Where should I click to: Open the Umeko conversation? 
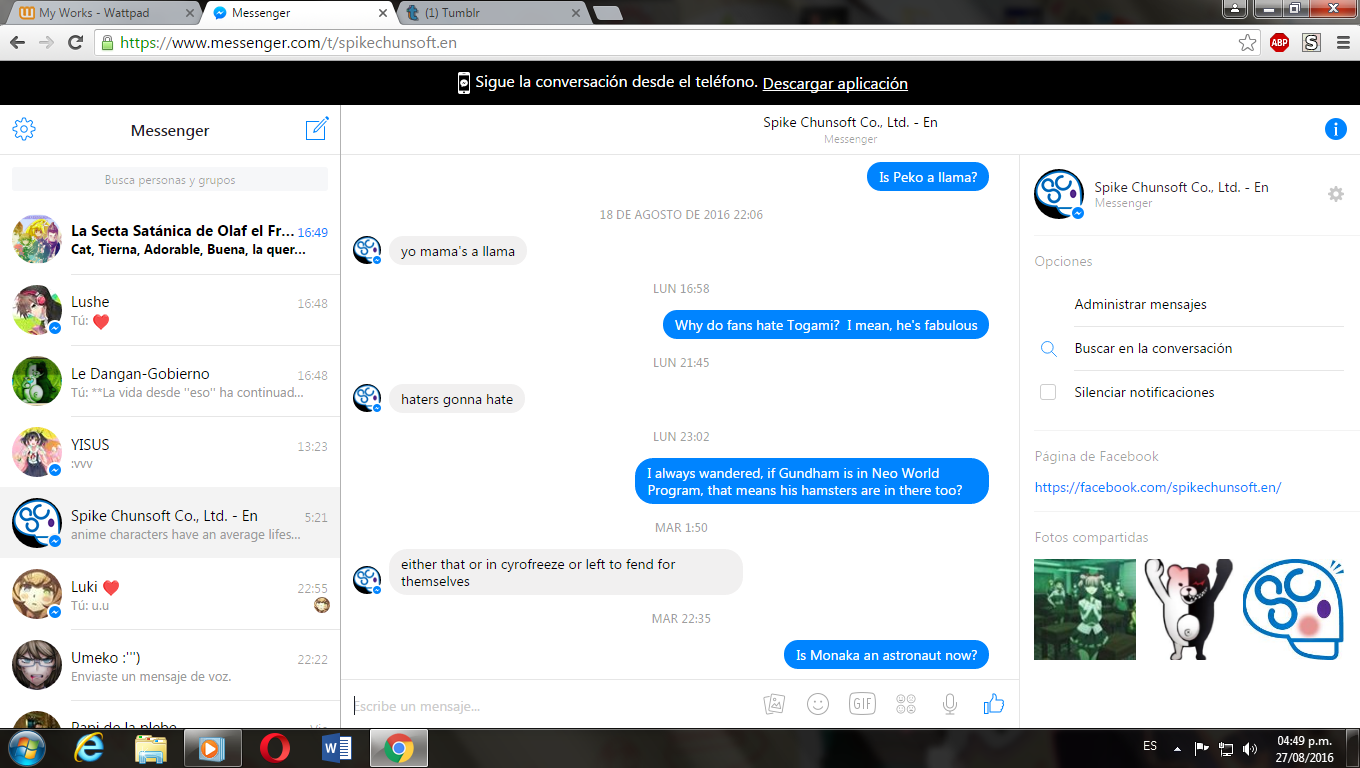coord(170,666)
